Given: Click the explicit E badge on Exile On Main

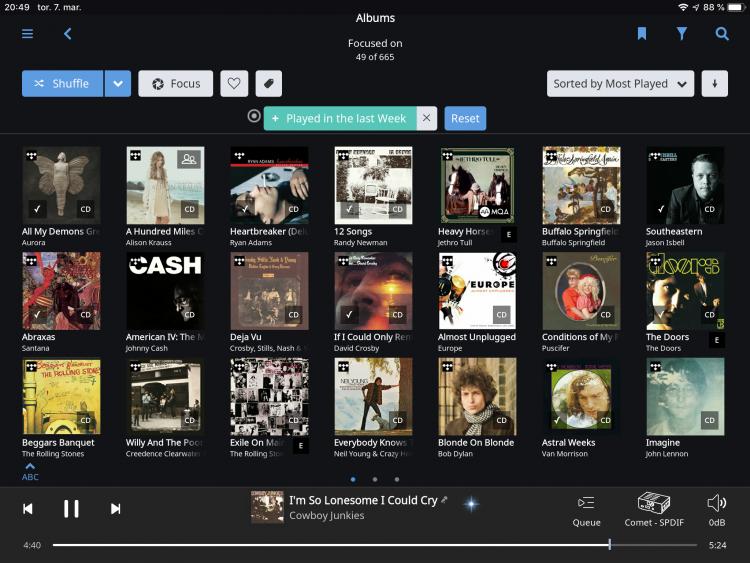Looking at the screenshot, I should [x=300, y=446].
